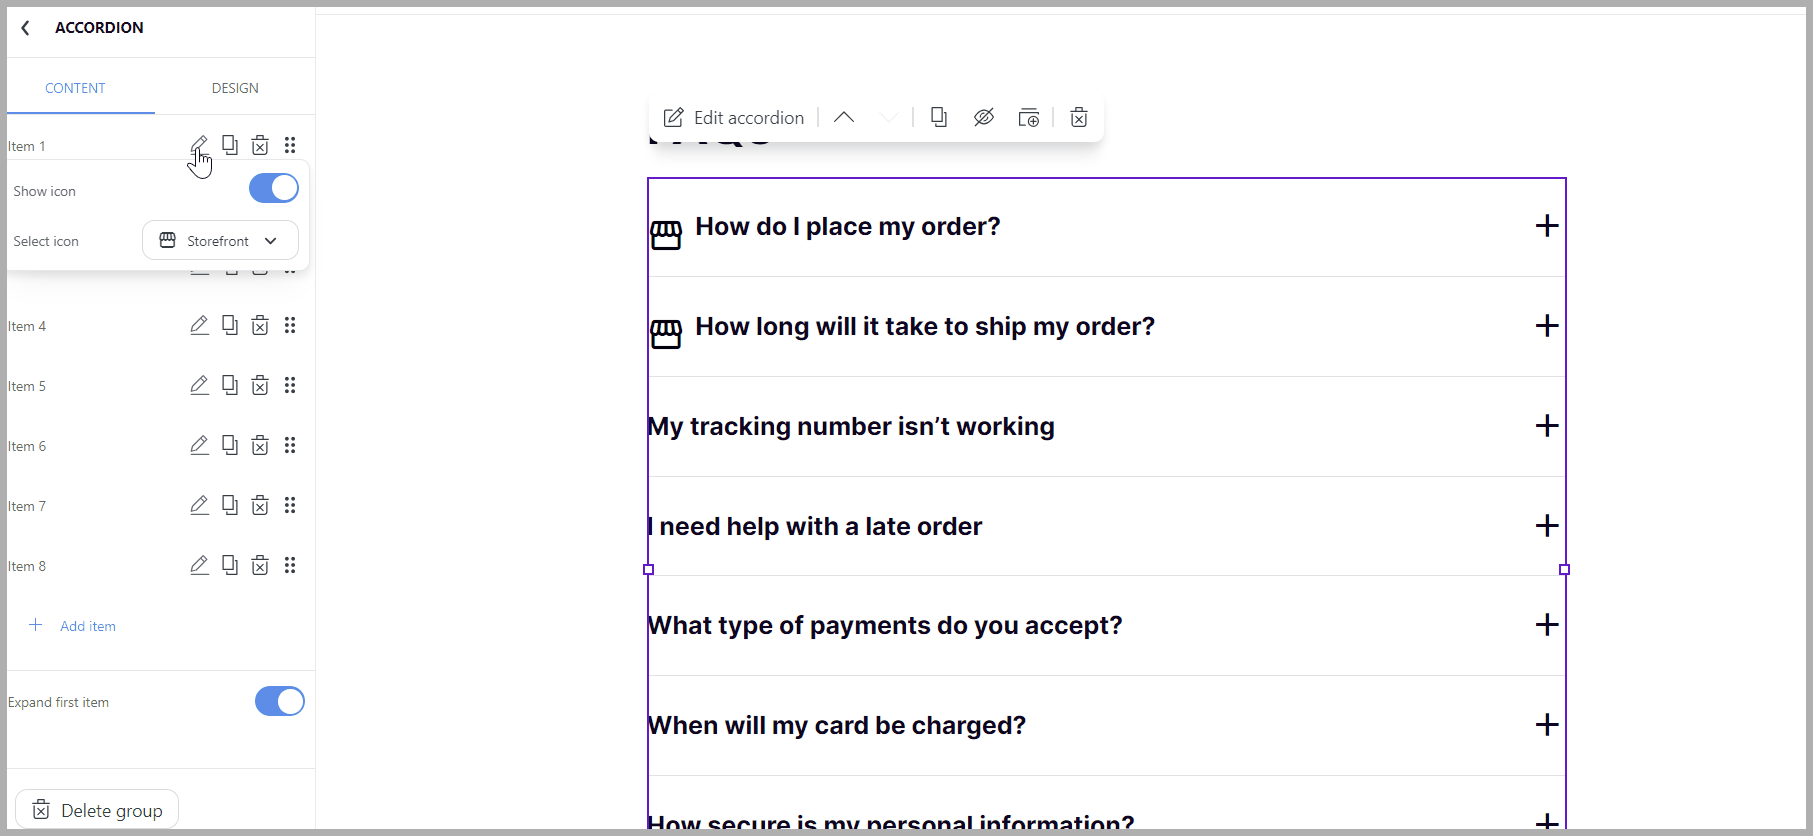Click the drag handle for Item 7
The width and height of the screenshot is (1813, 836).
click(290, 505)
